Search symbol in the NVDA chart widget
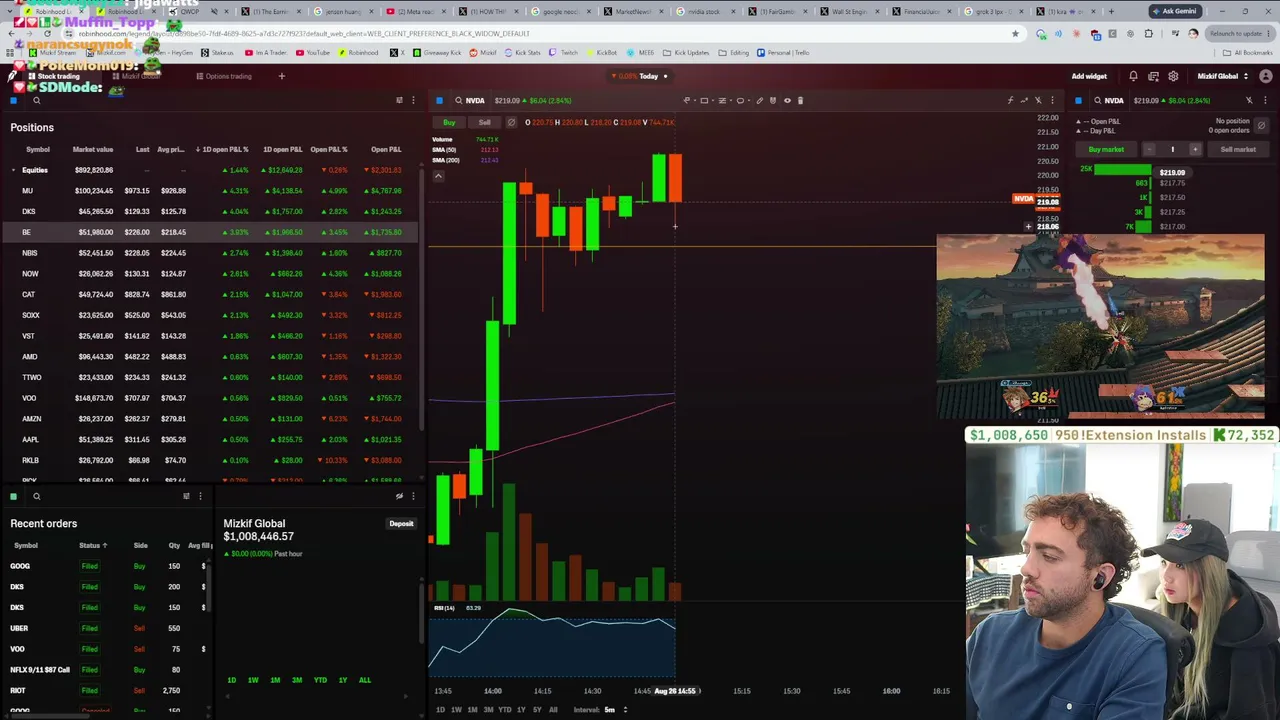 click(457, 100)
